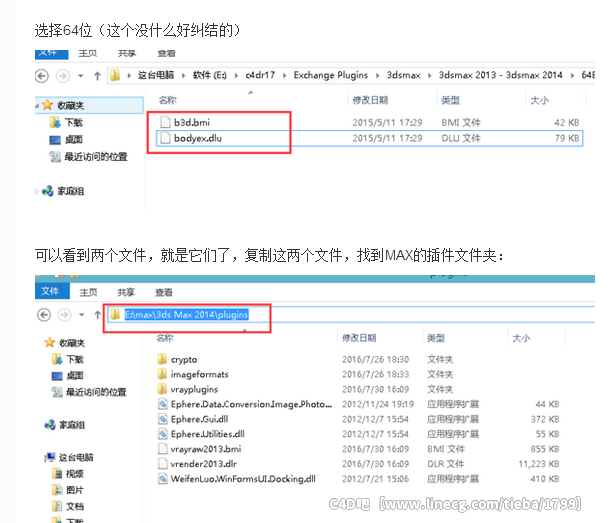Sort by 大小 column in upper window
This screenshot has width=615, height=523.
(539, 100)
